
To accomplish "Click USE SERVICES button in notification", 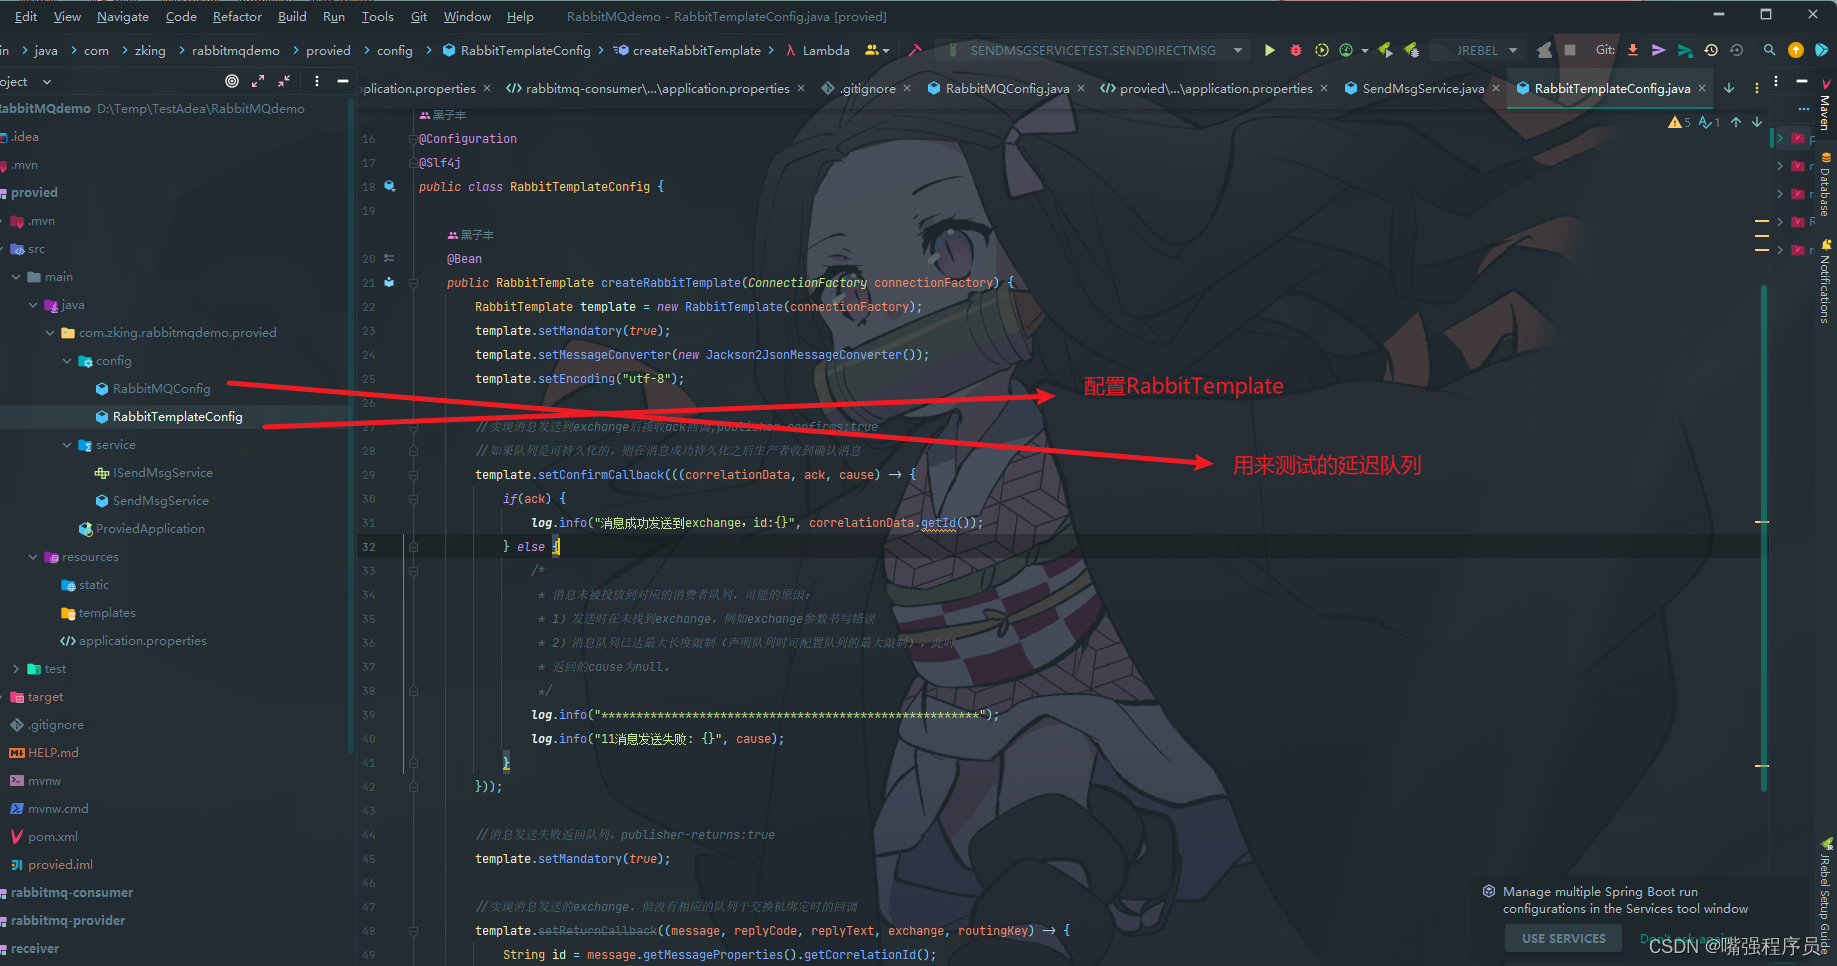I will click(1563, 938).
